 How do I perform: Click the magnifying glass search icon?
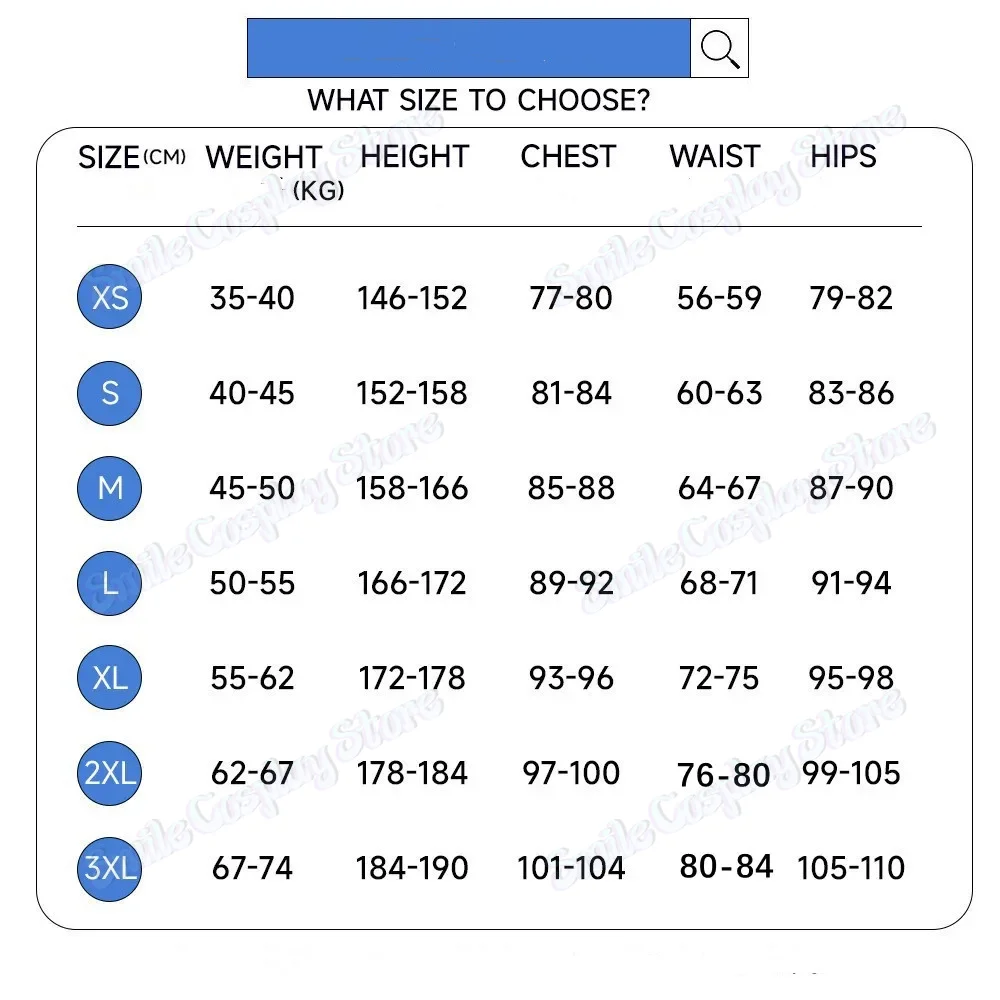coord(719,48)
